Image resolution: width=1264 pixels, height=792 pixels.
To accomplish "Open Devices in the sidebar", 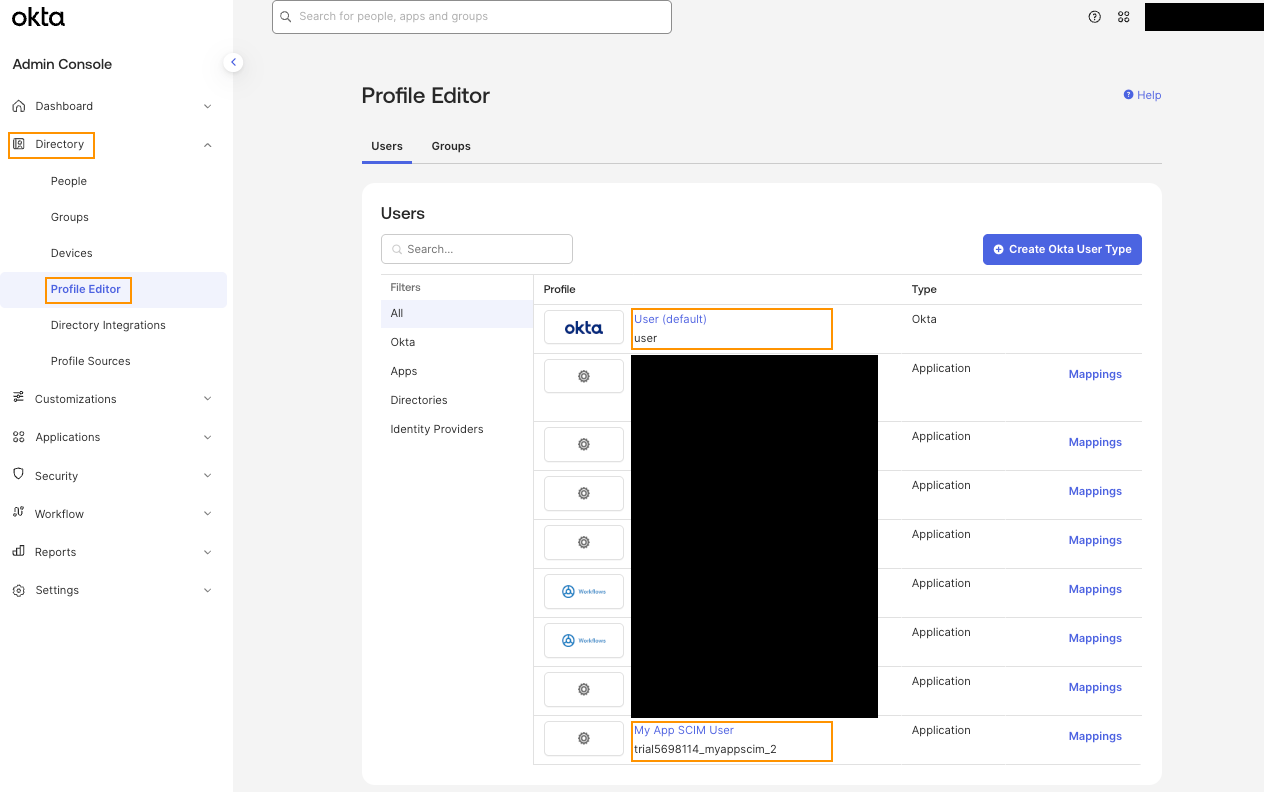I will pos(72,253).
